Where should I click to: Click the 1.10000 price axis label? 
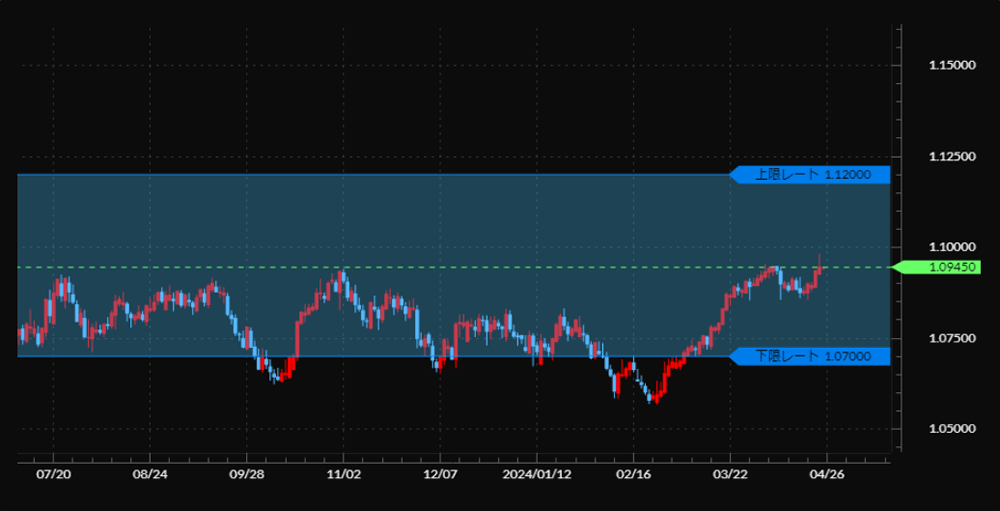[952, 247]
